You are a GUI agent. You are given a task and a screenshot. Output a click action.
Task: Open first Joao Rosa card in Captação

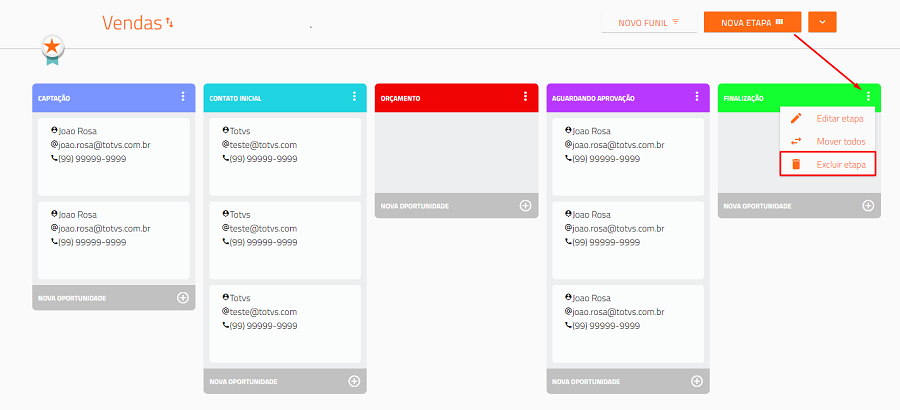pyautogui.click(x=114, y=157)
